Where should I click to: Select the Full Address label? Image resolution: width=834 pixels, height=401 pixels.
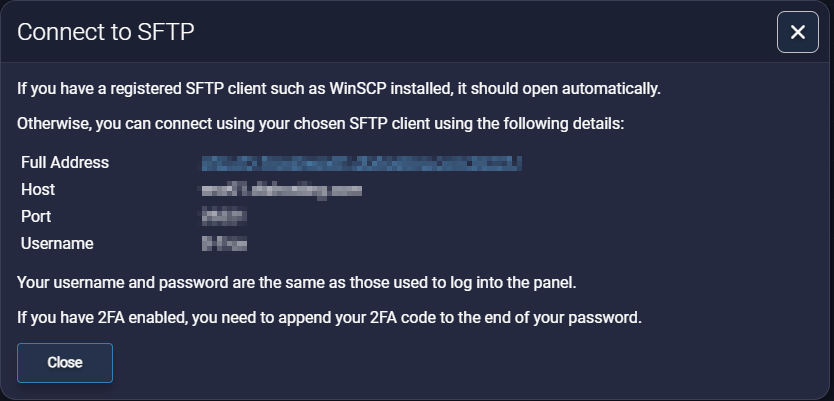pyautogui.click(x=65, y=162)
